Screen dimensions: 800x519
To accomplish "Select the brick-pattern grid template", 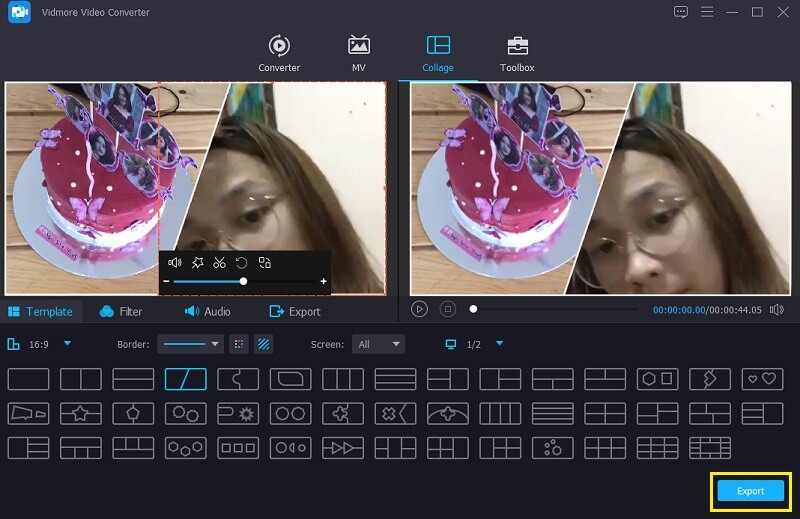I will coord(710,448).
